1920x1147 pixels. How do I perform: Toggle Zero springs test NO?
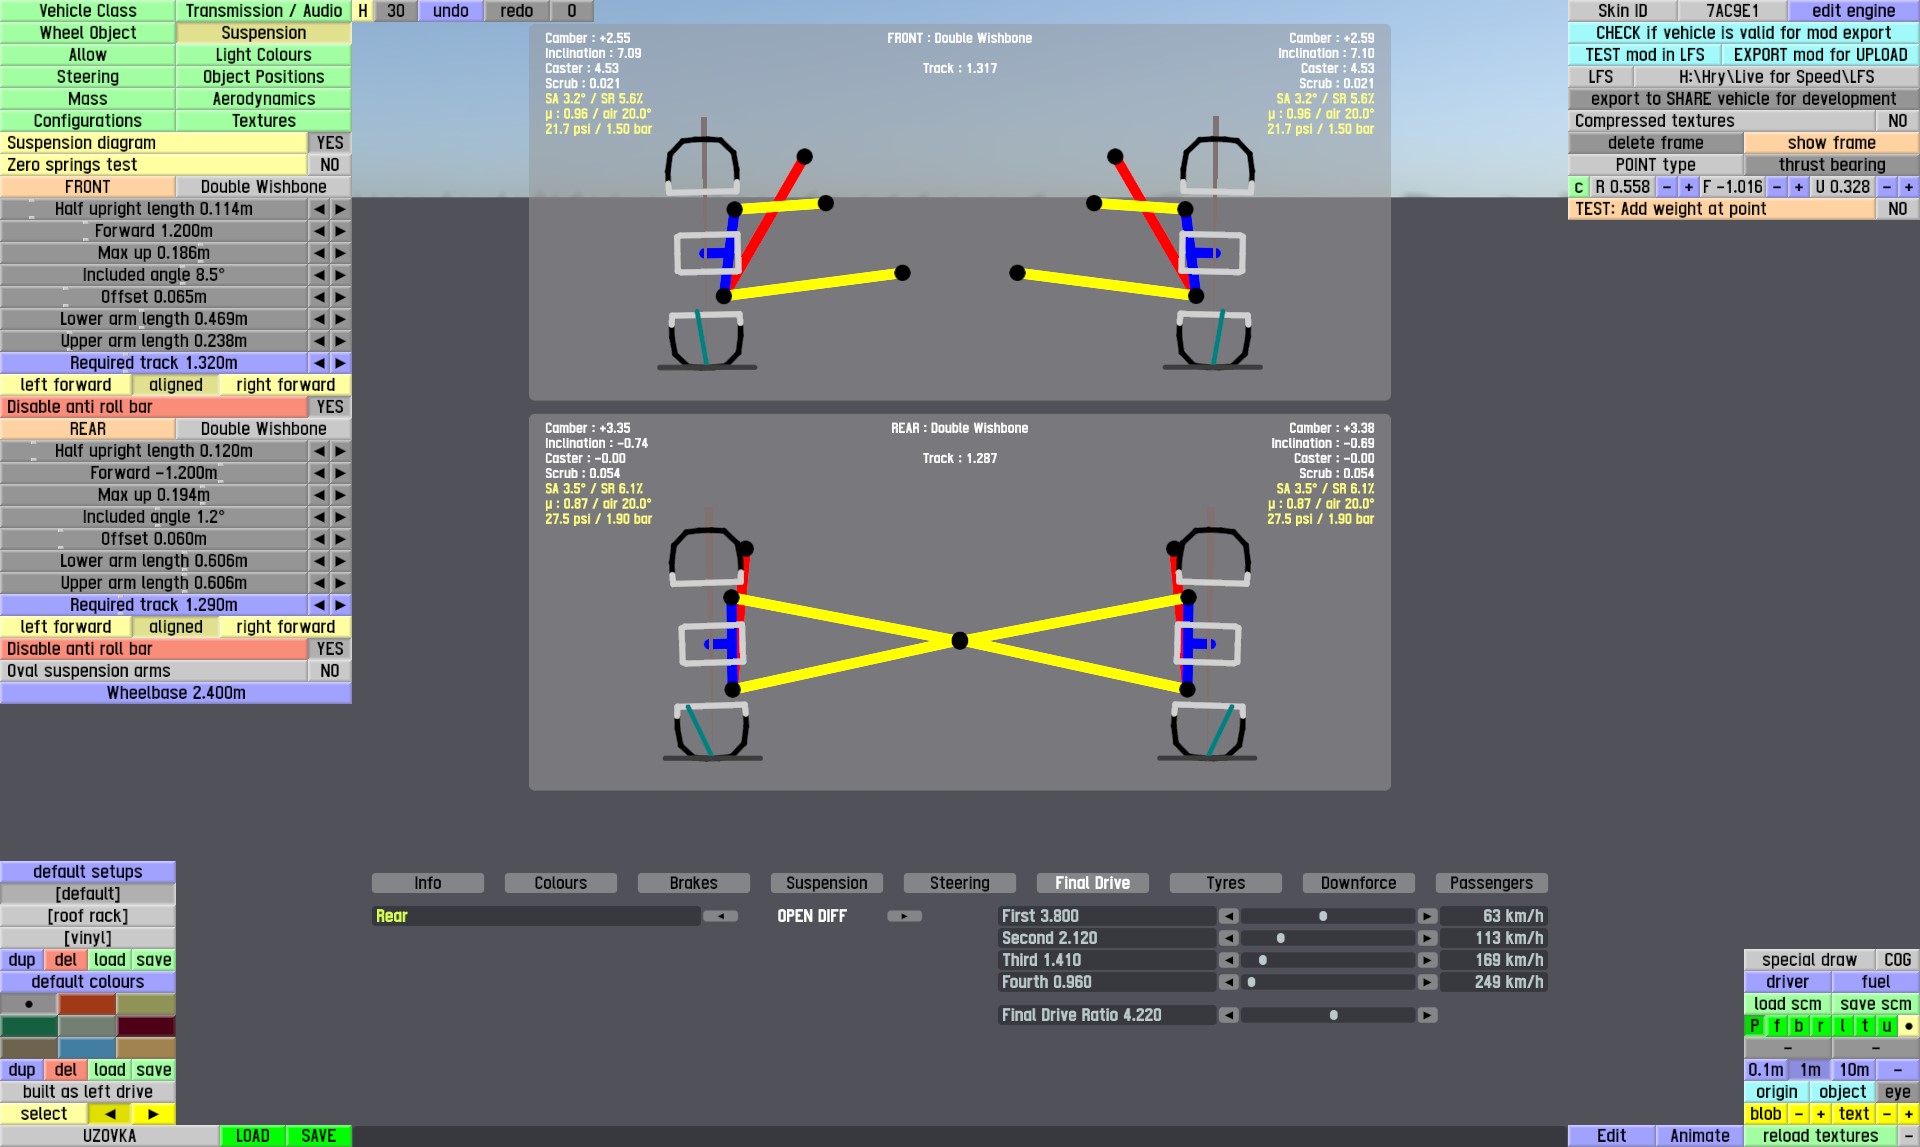pos(329,165)
